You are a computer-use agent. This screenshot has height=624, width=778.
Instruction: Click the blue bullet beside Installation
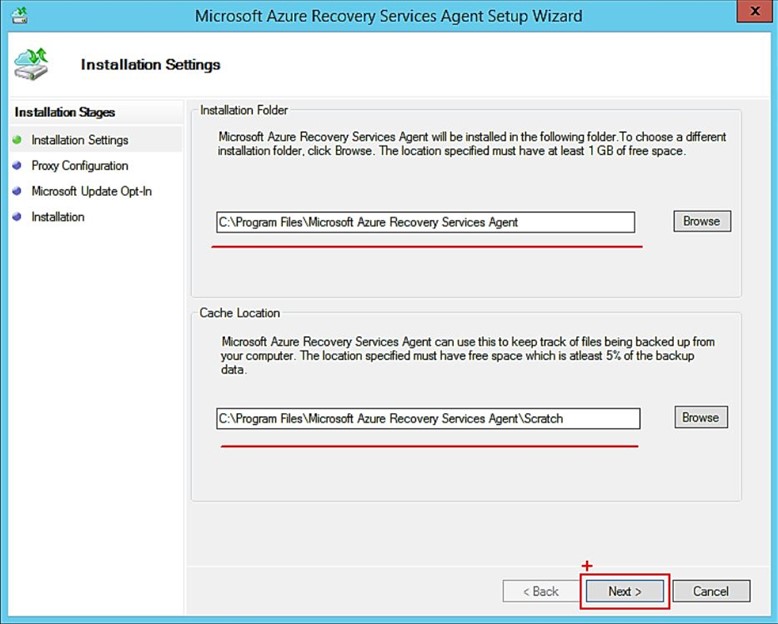[x=17, y=217]
